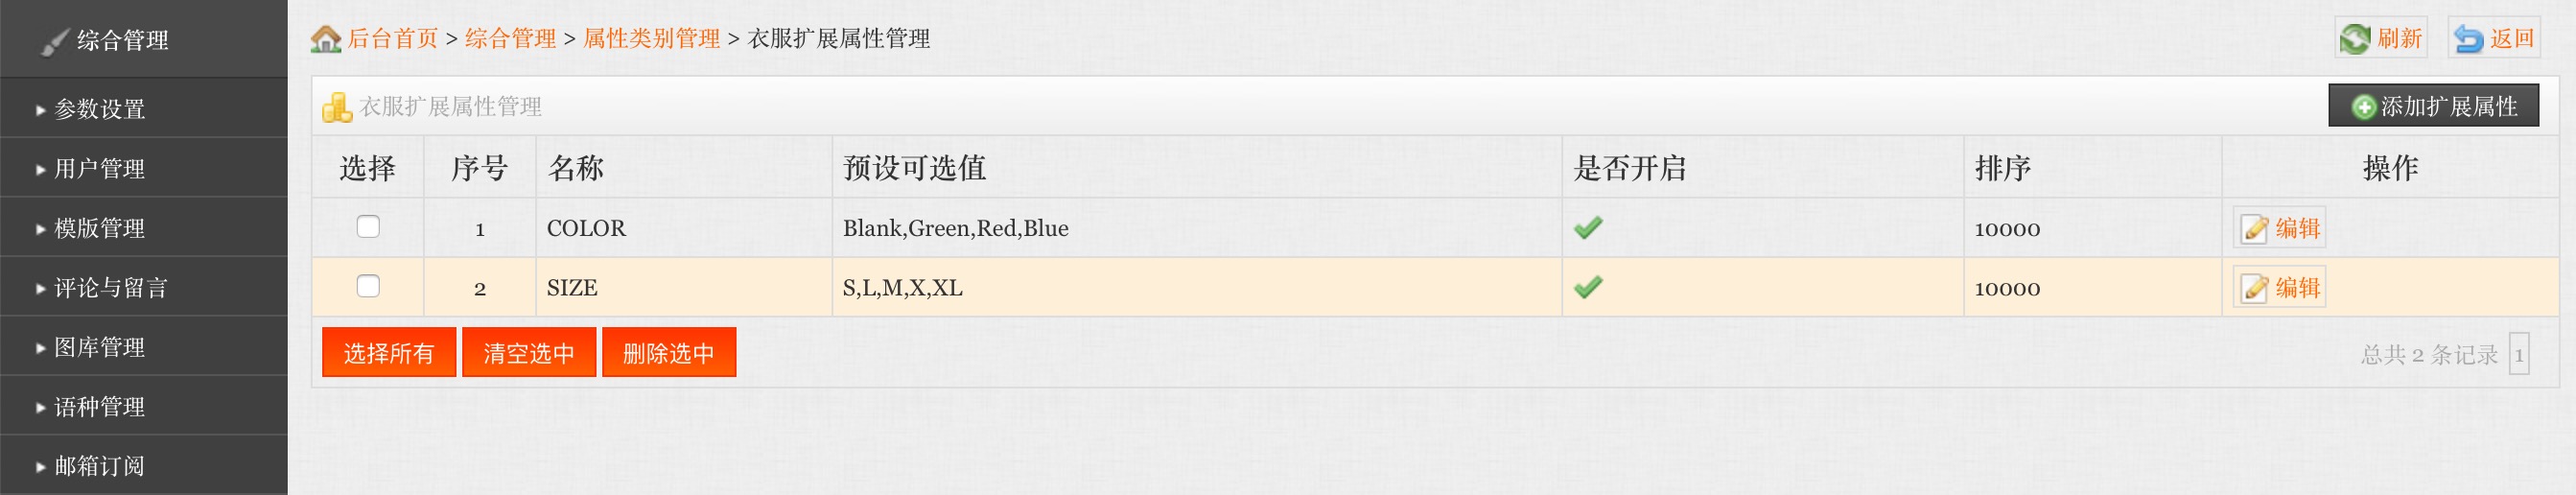The image size is (2576, 495).
Task: Toggle the green enabled checkmark for COLOR
Action: [x=1587, y=228]
